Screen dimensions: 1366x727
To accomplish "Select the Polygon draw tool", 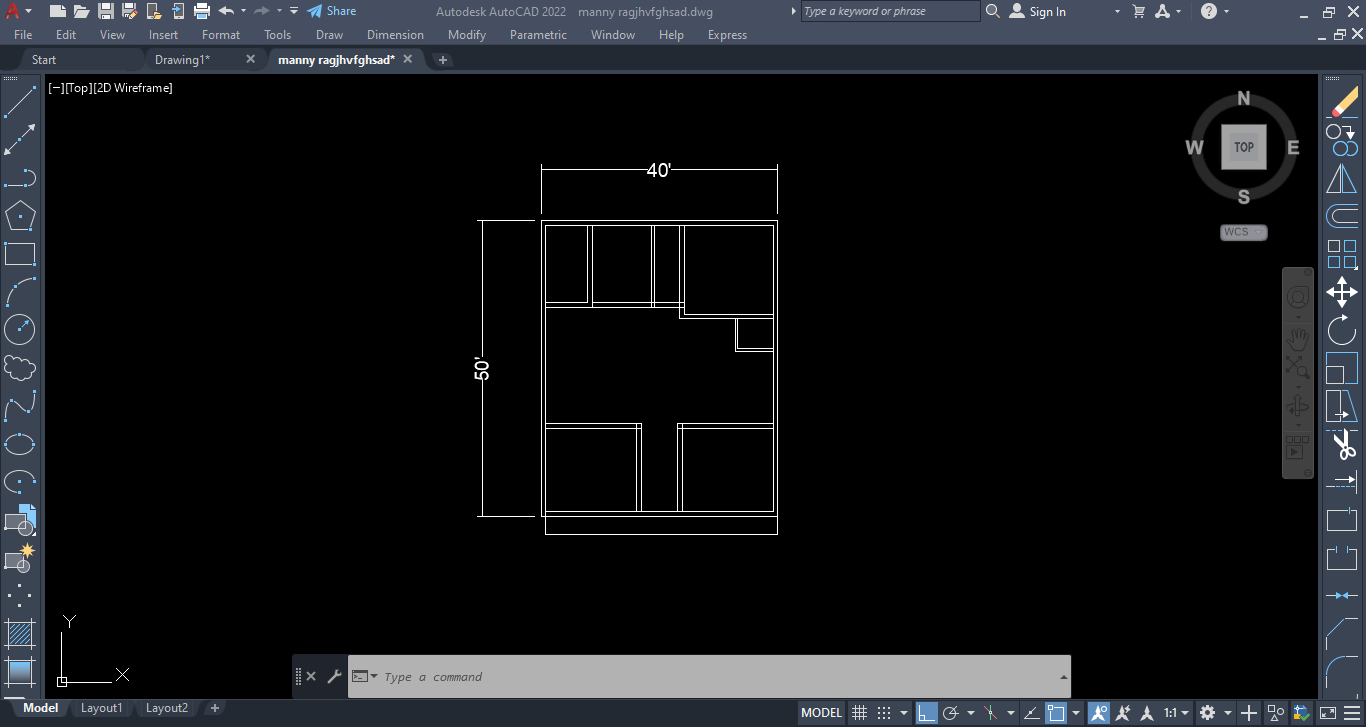I will 20,215.
